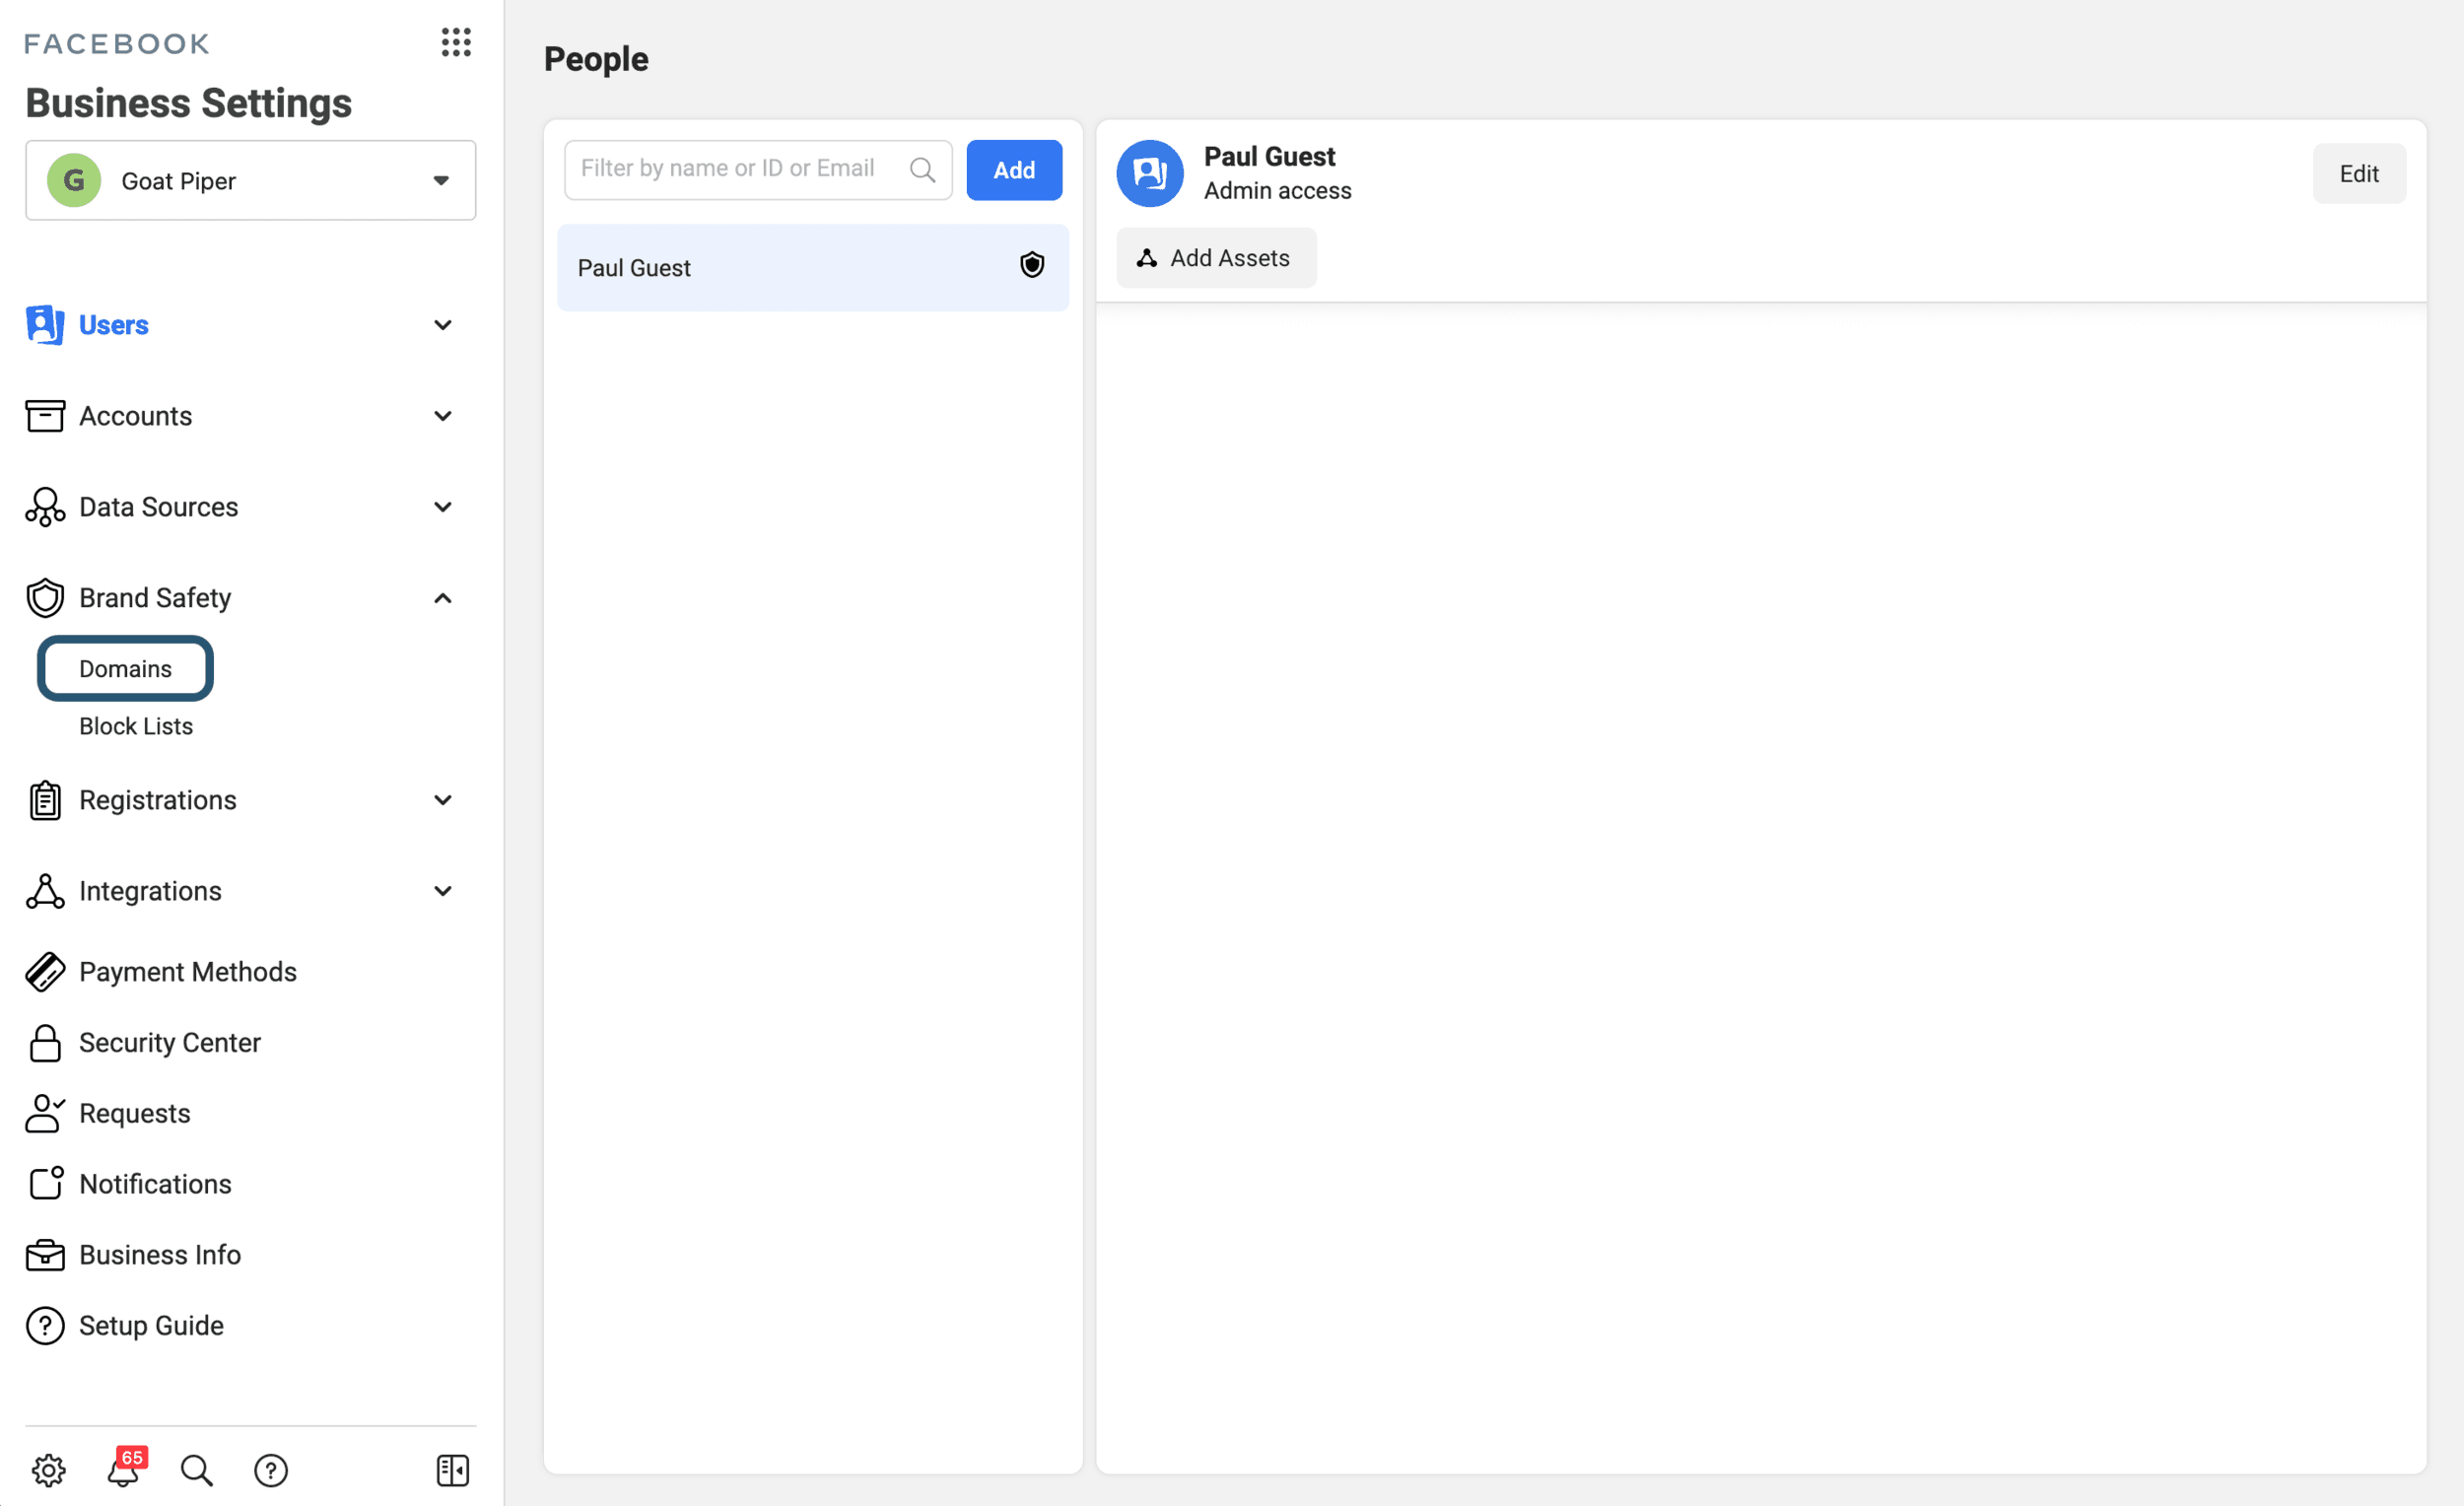Click the admin shield icon beside Paul Guest
The image size is (2464, 1506).
click(x=1031, y=265)
